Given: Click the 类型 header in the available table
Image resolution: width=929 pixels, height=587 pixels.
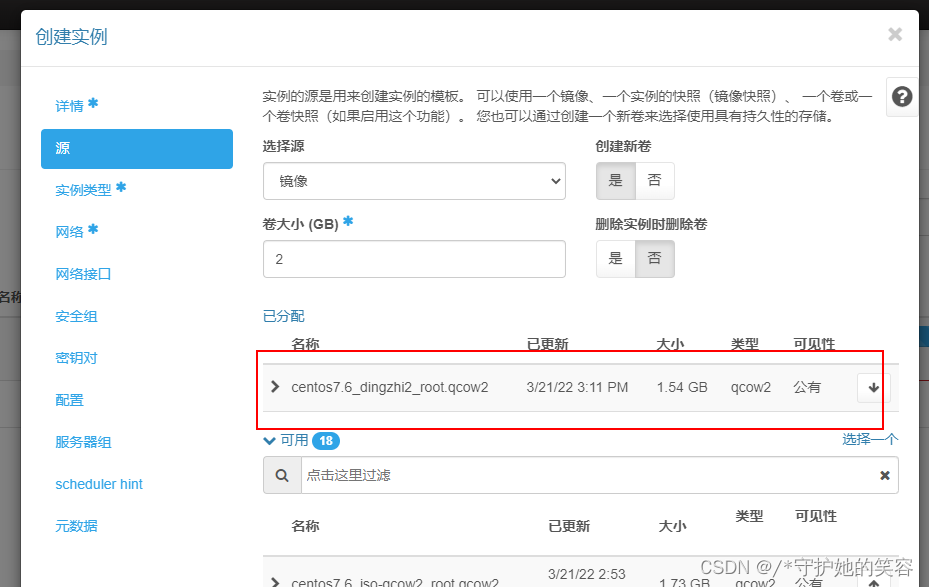Looking at the screenshot, I should 749,516.
